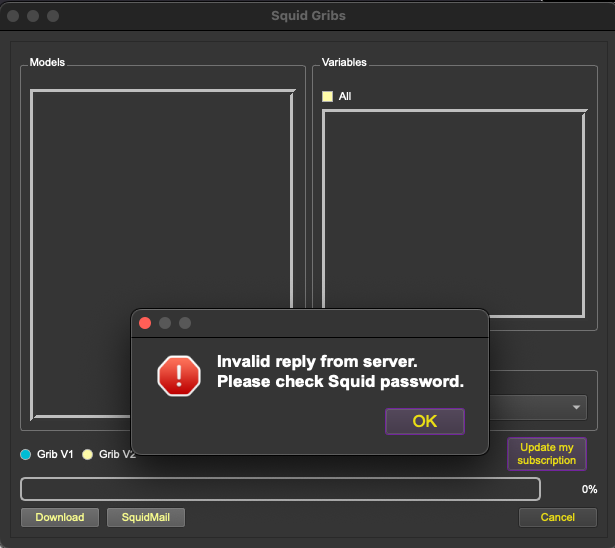Click Update my subscription button
The image size is (615, 548).
coord(547,454)
